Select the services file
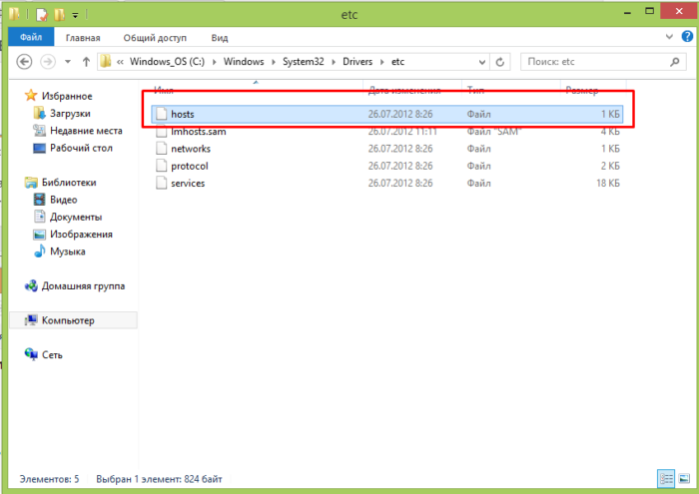The height and width of the screenshot is (494, 699). click(x=387, y=183)
